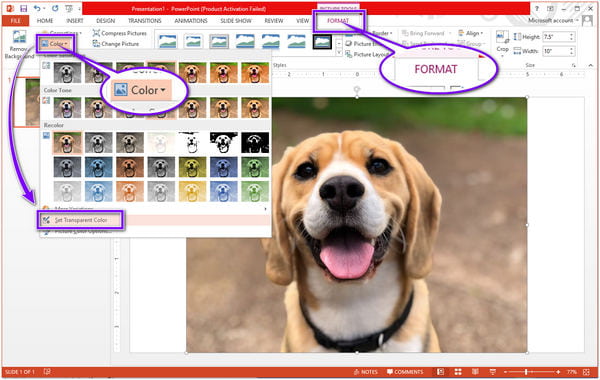Open the Color dropdown in the ribbon
Viewport: 600px width, 380px height.
click(56, 44)
